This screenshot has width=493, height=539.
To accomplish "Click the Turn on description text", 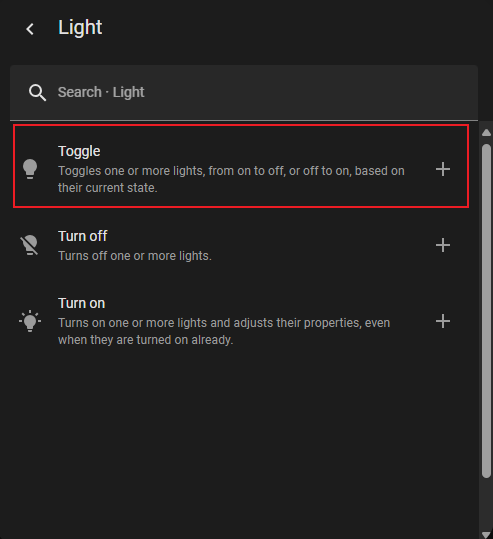I will 224,331.
